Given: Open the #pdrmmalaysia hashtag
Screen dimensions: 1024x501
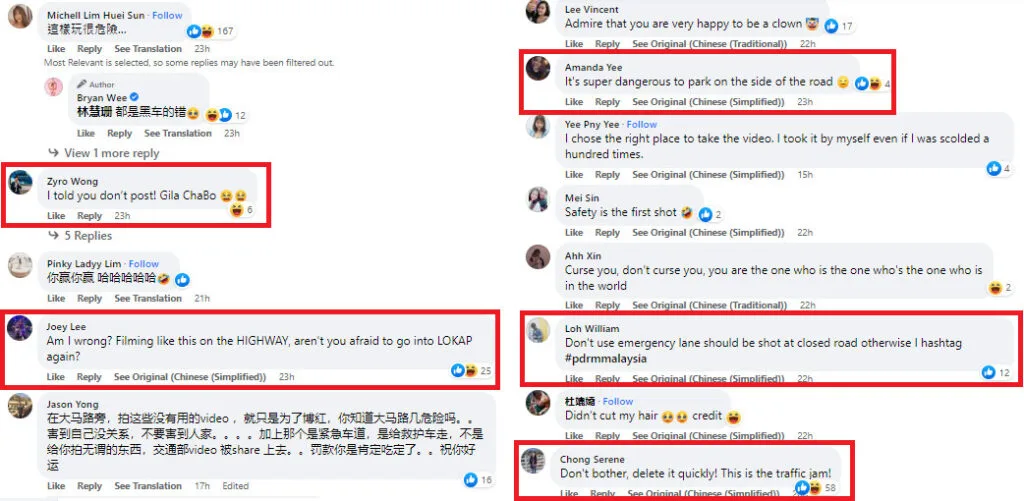Looking at the screenshot, I should pos(605,359).
